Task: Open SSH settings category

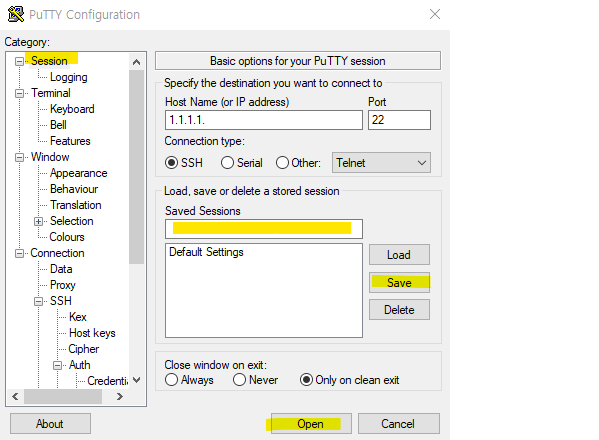Action: coord(61,301)
